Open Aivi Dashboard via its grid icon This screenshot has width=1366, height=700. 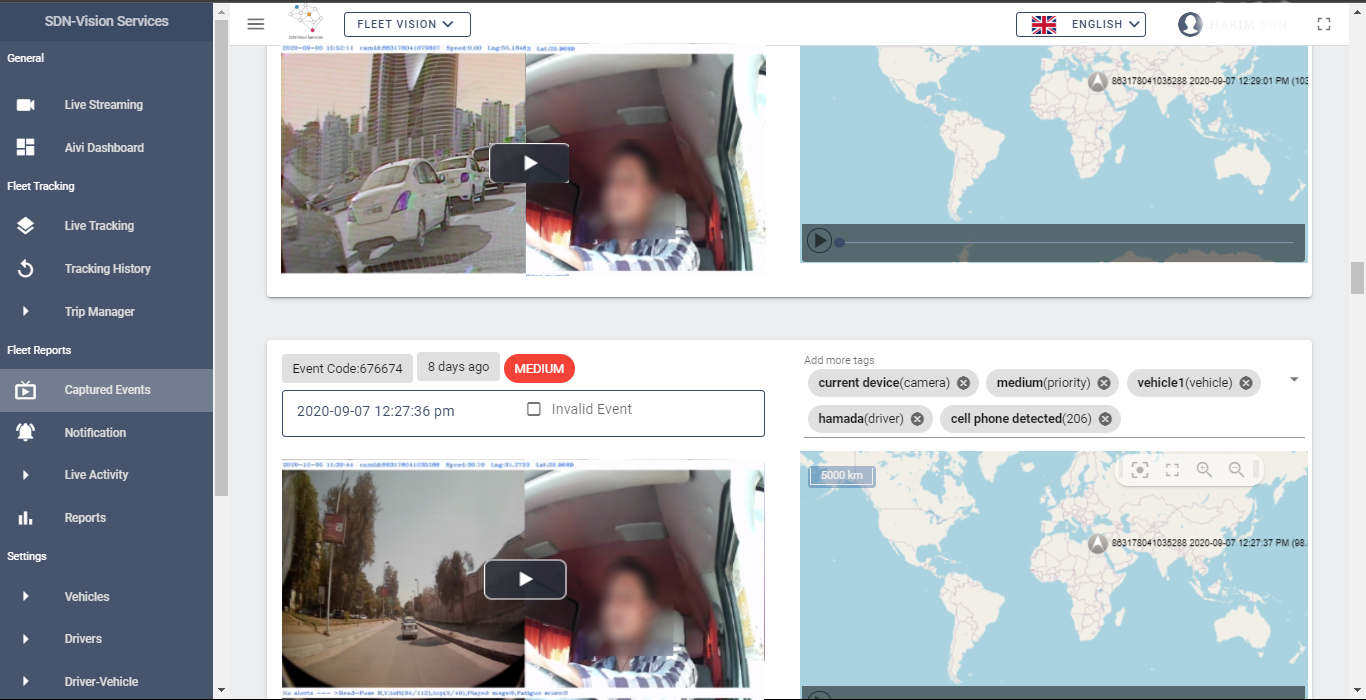click(x=26, y=148)
